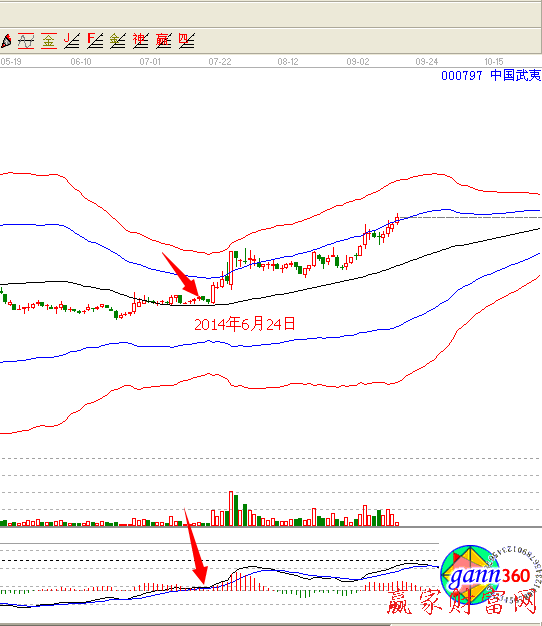The width and height of the screenshot is (542, 626).
Task: Click the 2014年6月24日 annotation text
Action: [245, 324]
